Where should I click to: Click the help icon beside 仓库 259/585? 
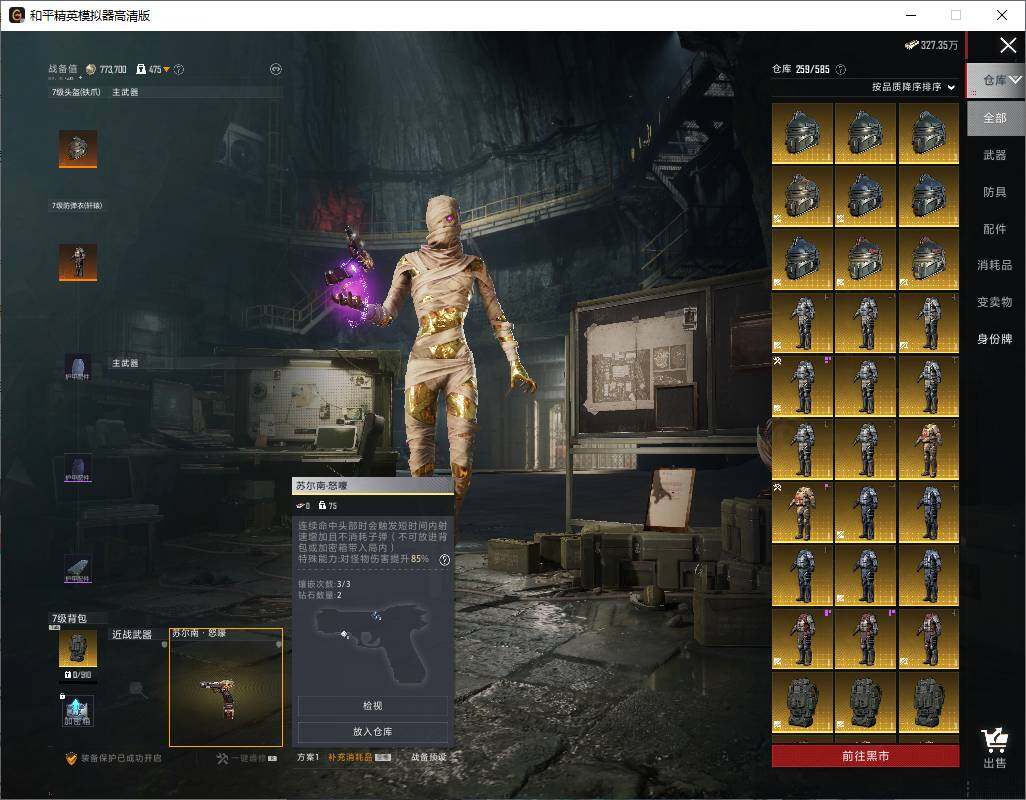click(841, 69)
